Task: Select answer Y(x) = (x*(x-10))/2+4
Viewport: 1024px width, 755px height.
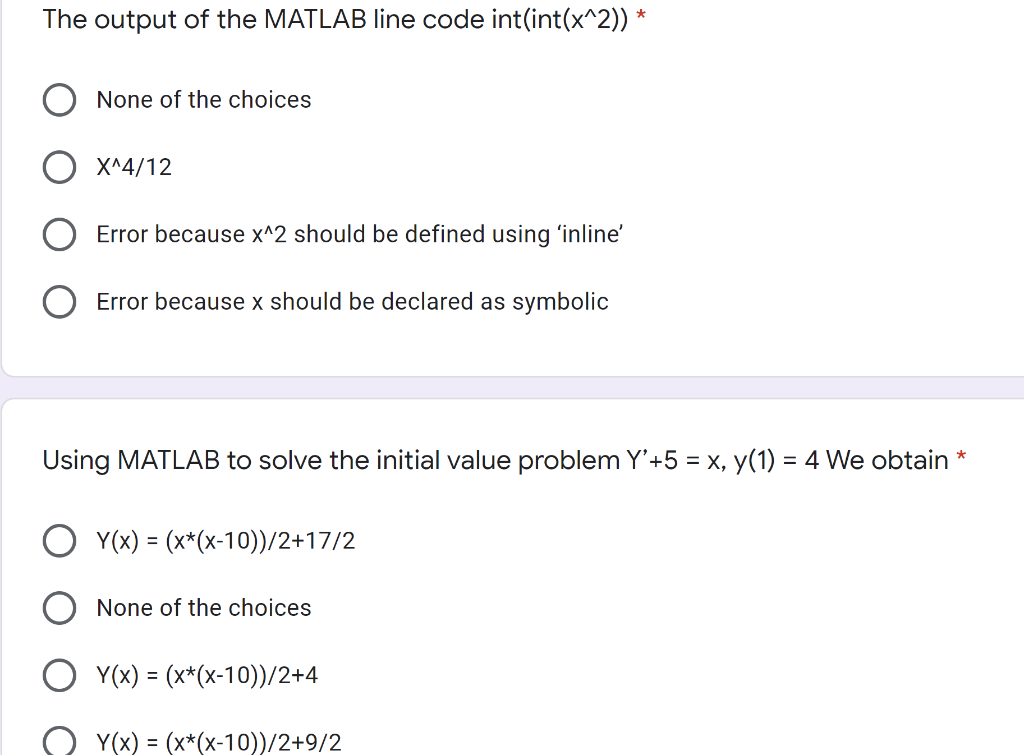Action: pyautogui.click(x=60, y=675)
